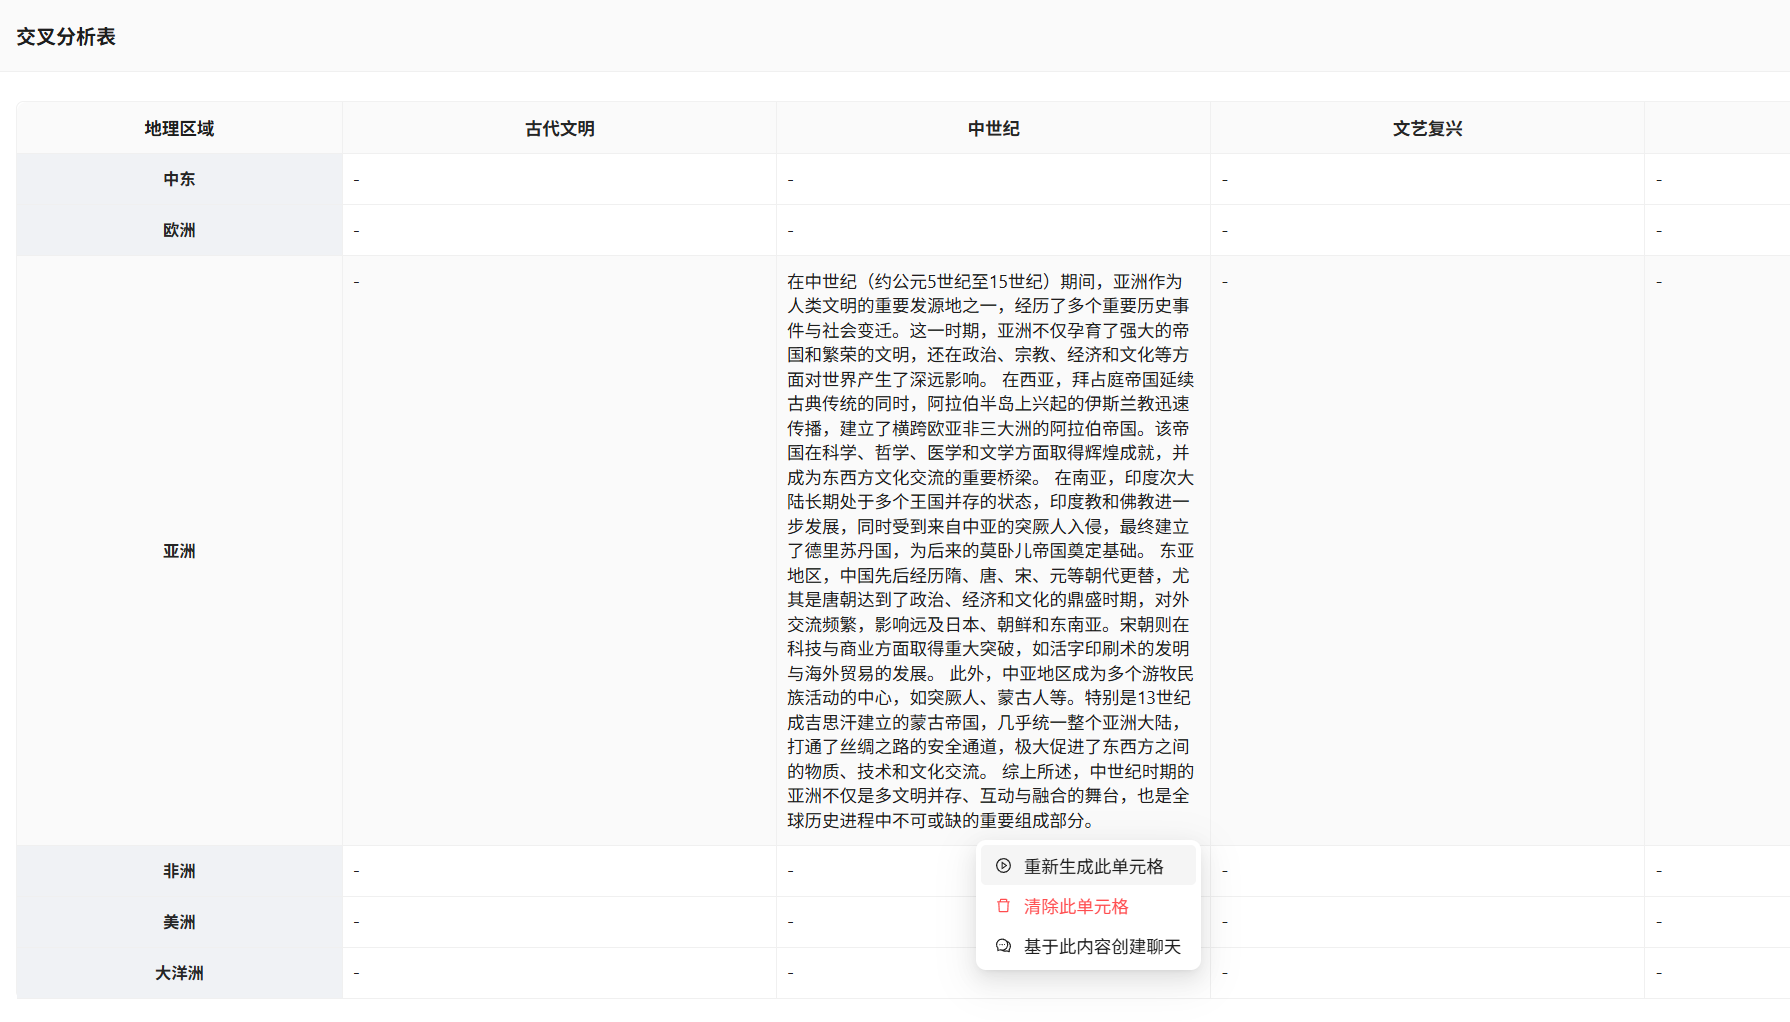Click the empty 欧洲 文艺复兴 cell
Viewport: 1790px width, 1022px height.
(x=1427, y=231)
